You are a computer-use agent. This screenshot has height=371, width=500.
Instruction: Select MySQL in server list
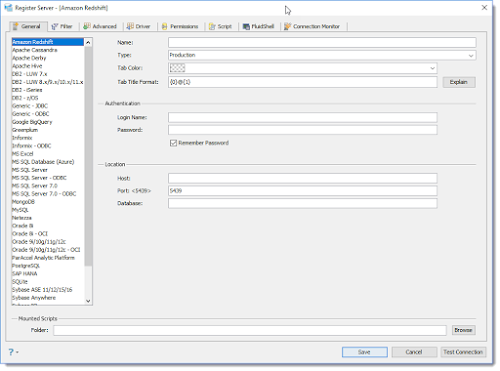[48, 210]
